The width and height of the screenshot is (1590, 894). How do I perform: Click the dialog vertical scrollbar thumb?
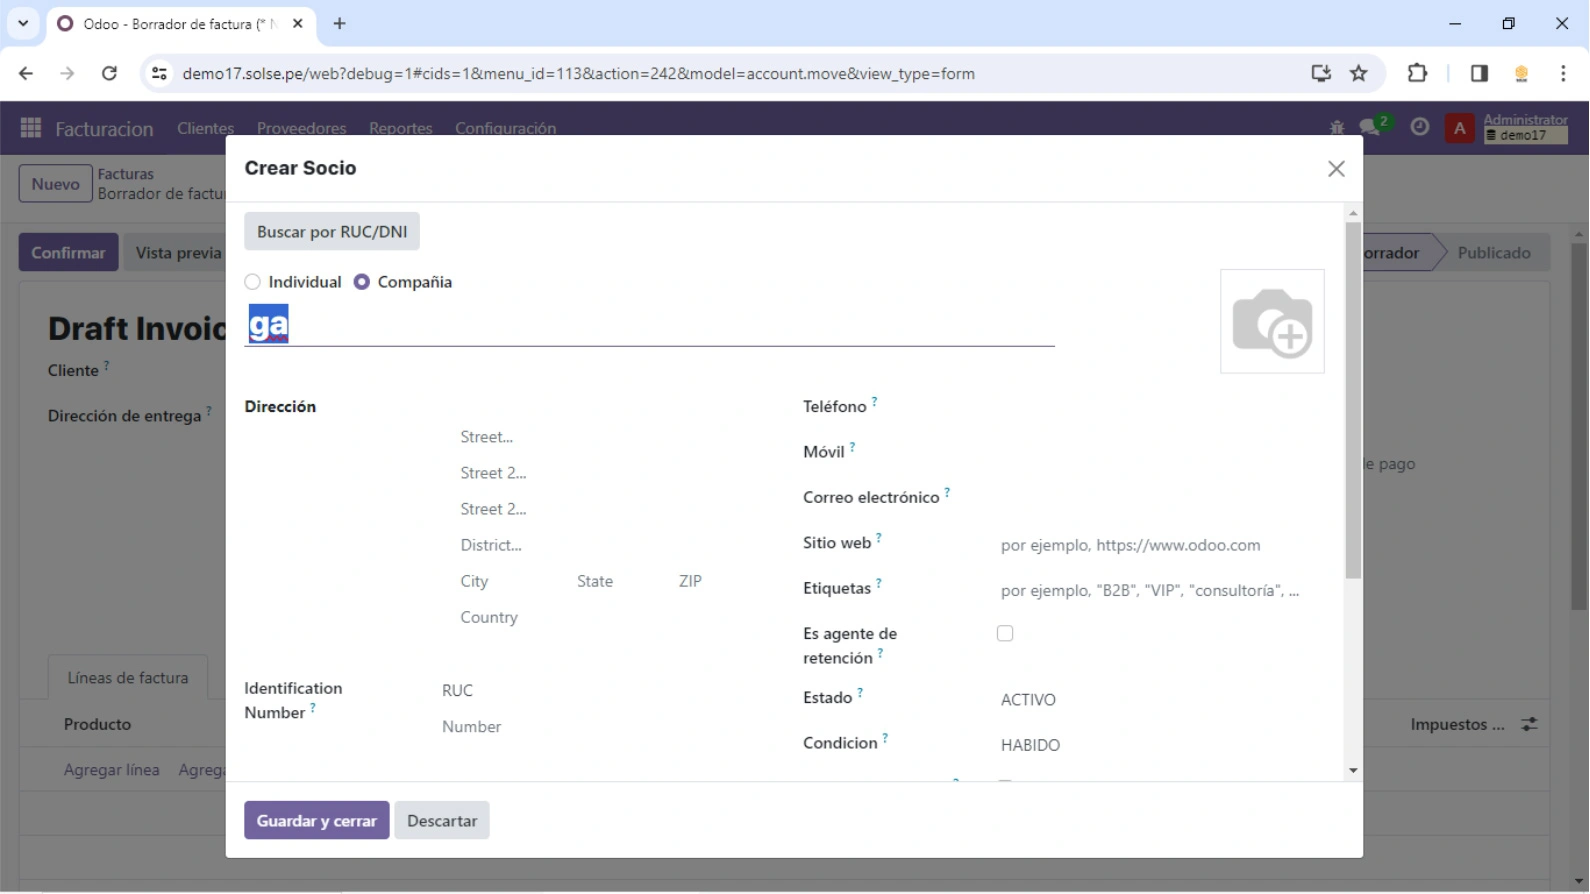(1353, 400)
